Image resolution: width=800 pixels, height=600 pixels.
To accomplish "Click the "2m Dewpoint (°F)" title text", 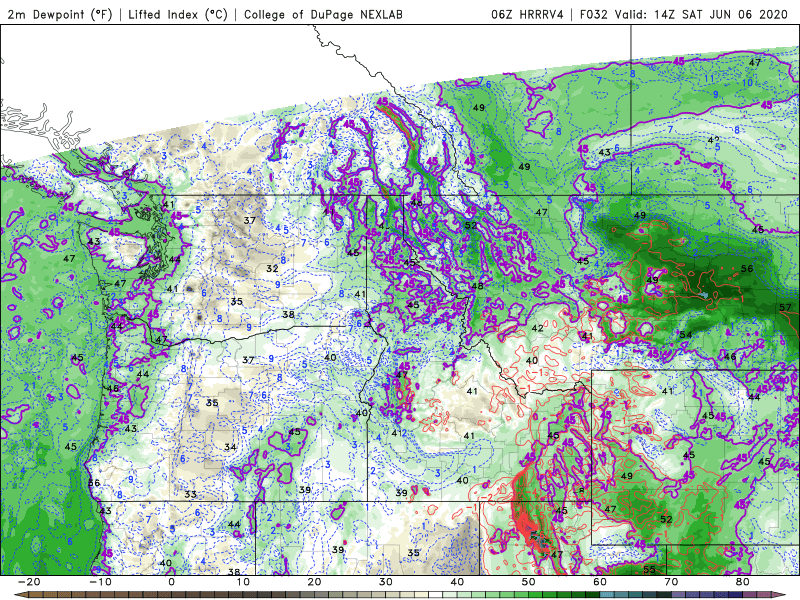I will point(59,15).
